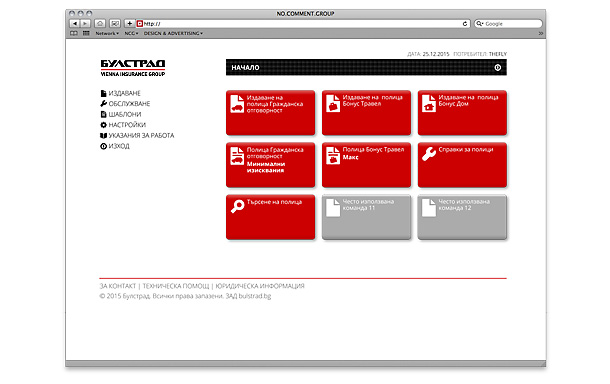This screenshot has width=610, height=384.
Task: Open Top Sites grid icon
Action: click(86, 33)
